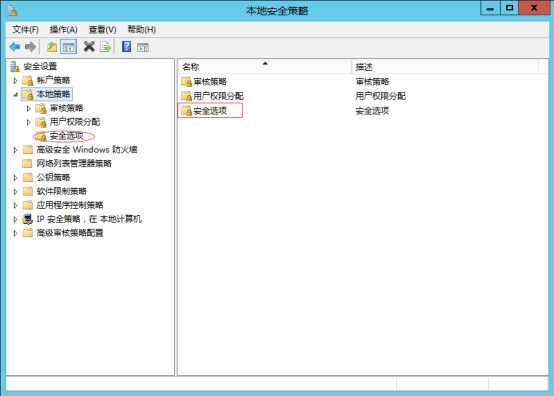Open the 操作(A) menu

pos(63,29)
